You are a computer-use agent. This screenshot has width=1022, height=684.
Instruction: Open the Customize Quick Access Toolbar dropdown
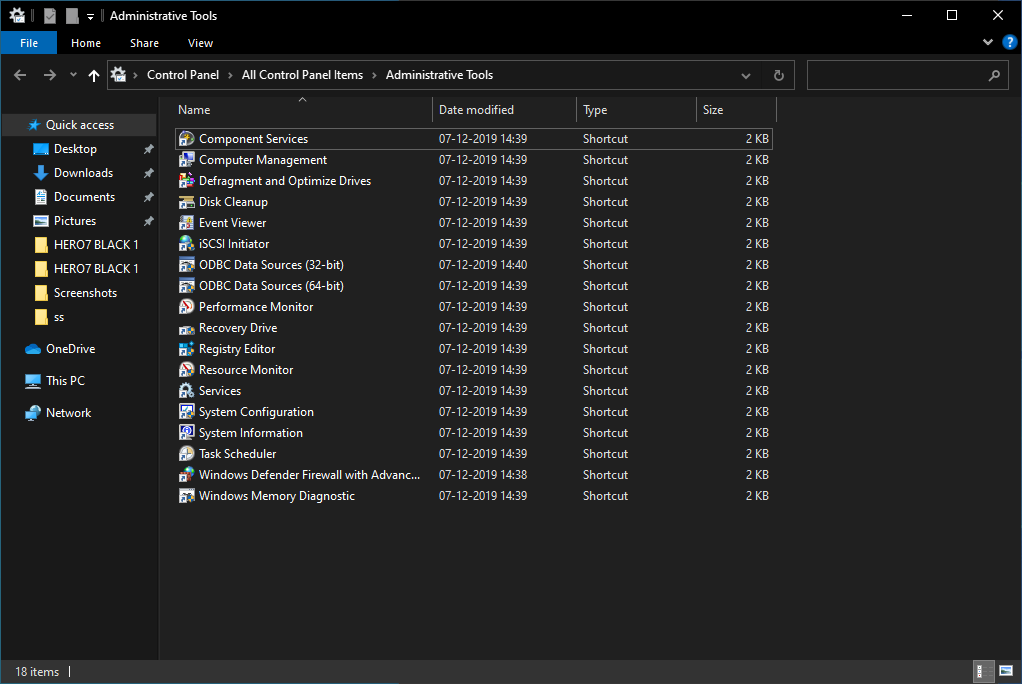click(x=89, y=15)
